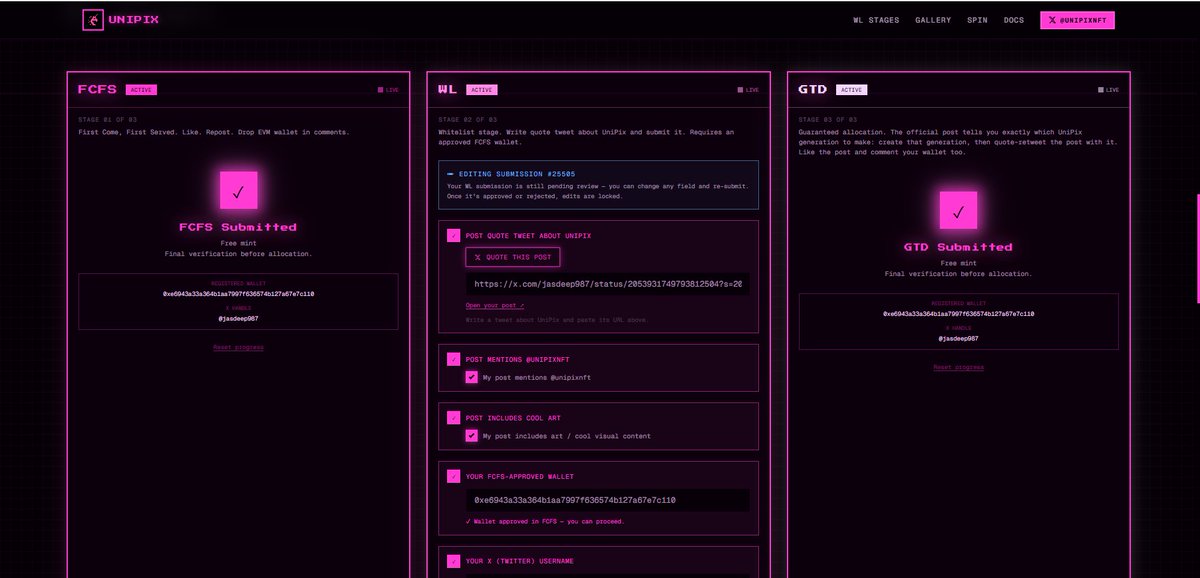
Task: Toggle 'My post includes art' checkbox
Action: (472, 436)
